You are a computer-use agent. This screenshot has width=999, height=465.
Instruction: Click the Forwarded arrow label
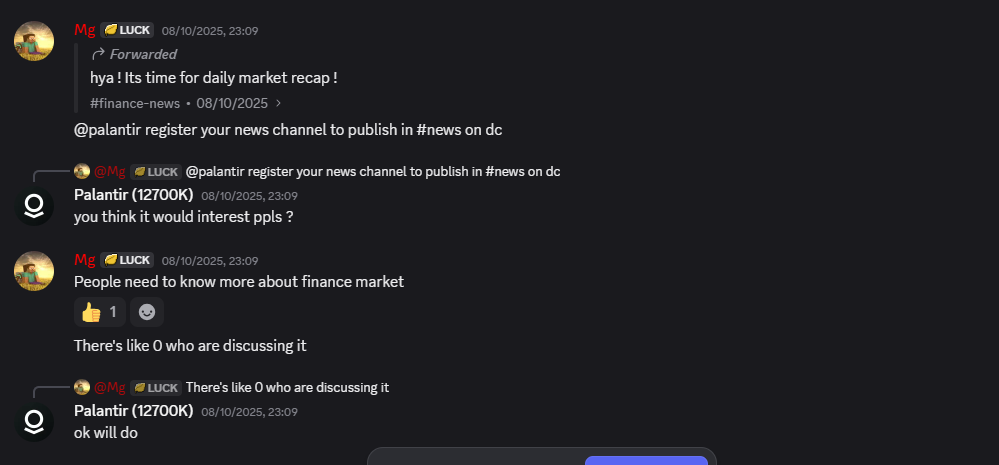[x=134, y=54]
